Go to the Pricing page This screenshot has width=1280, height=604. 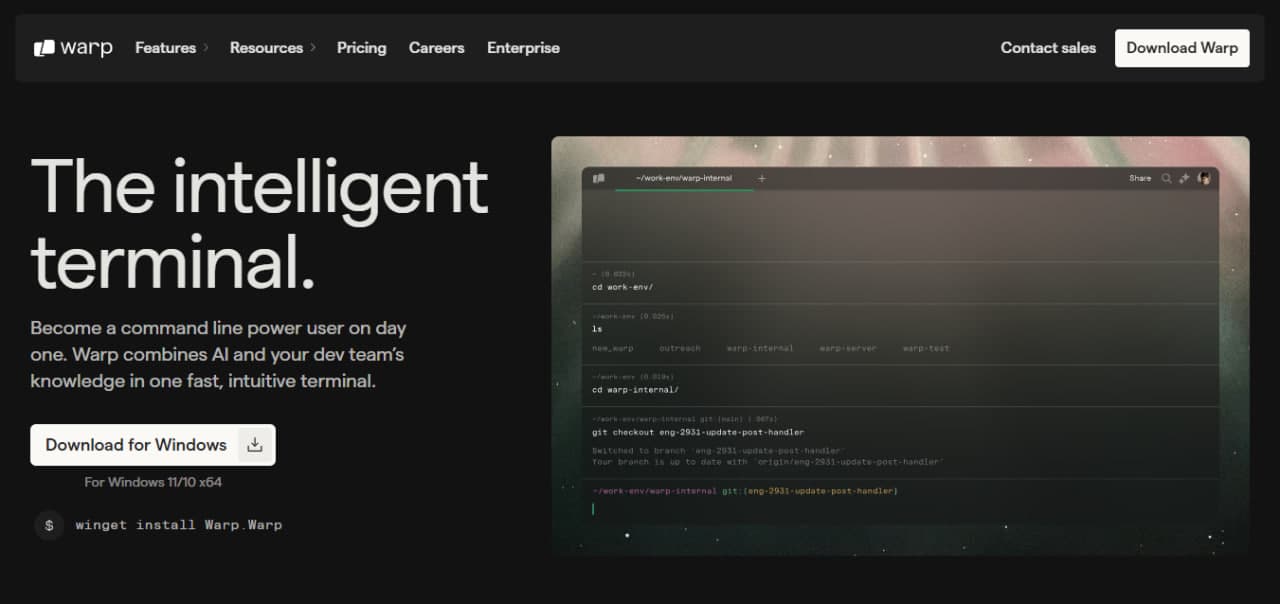[361, 48]
